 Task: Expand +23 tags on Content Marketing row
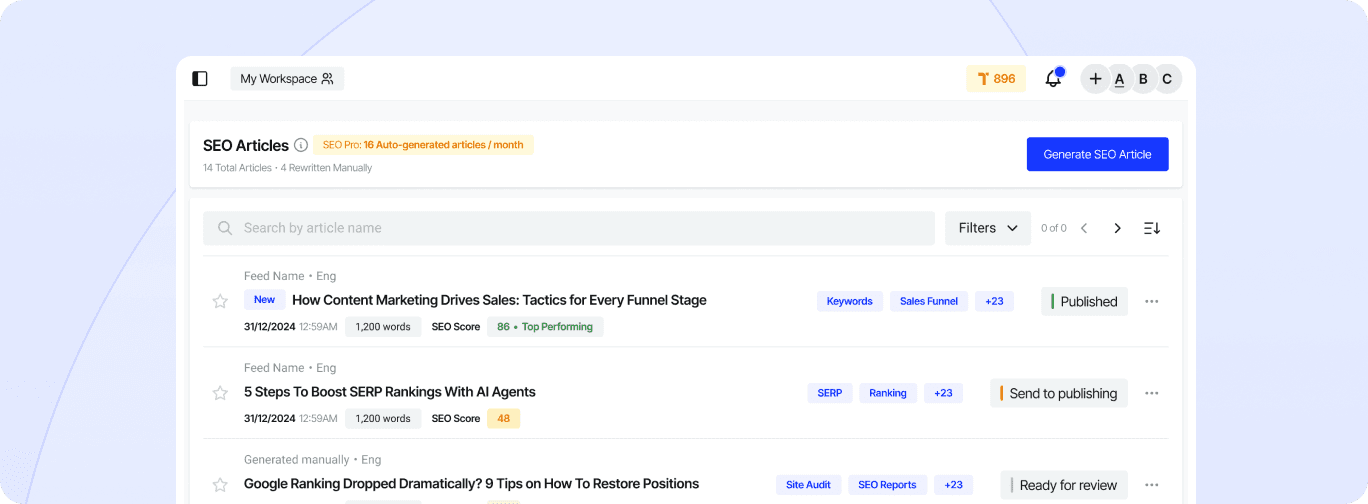click(994, 301)
